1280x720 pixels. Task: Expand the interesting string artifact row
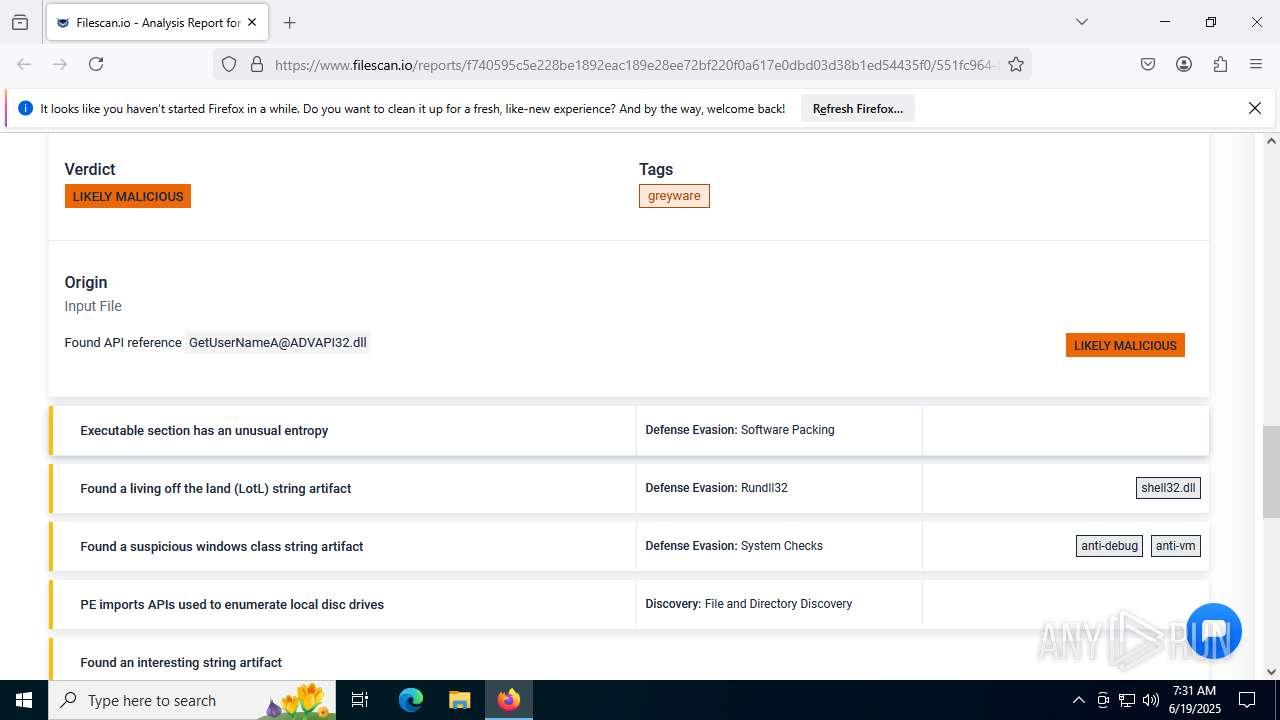click(629, 660)
